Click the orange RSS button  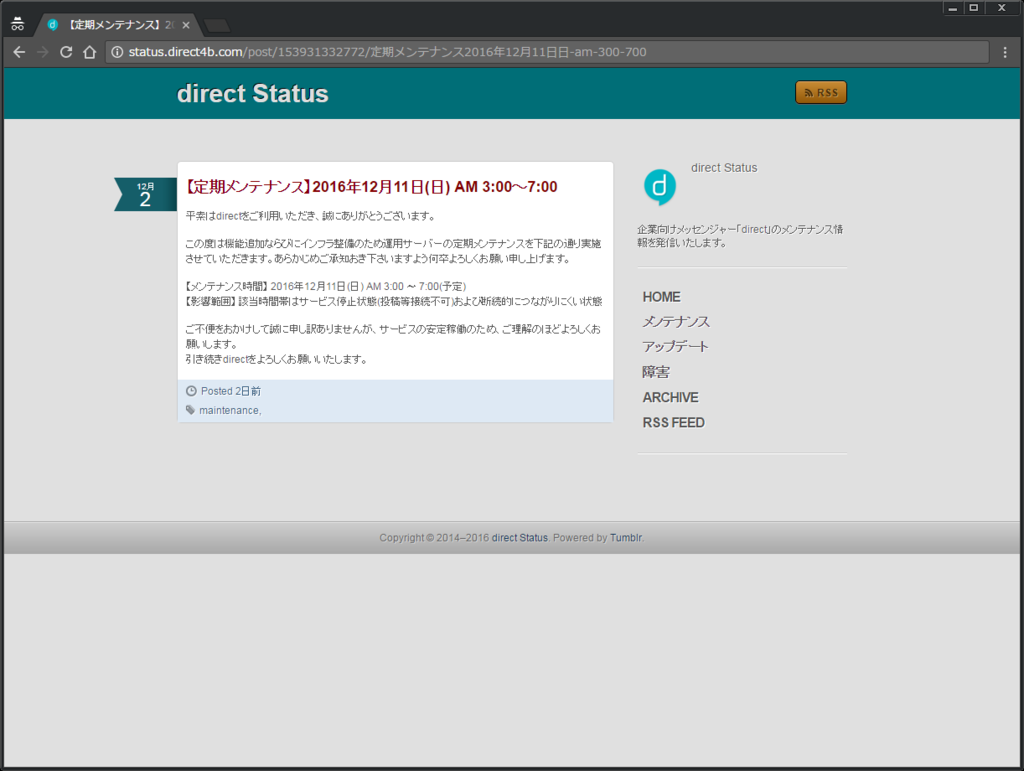[x=821, y=93]
